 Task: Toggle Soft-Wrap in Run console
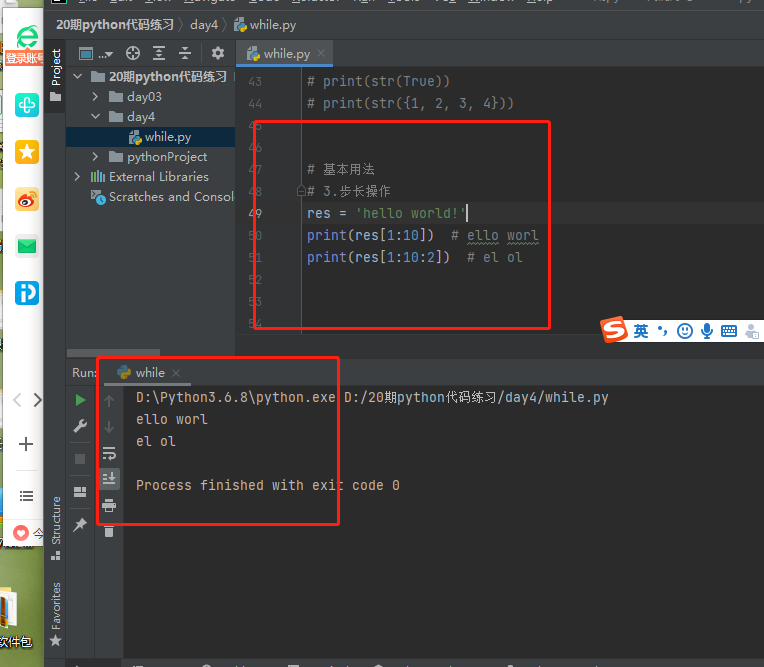109,453
